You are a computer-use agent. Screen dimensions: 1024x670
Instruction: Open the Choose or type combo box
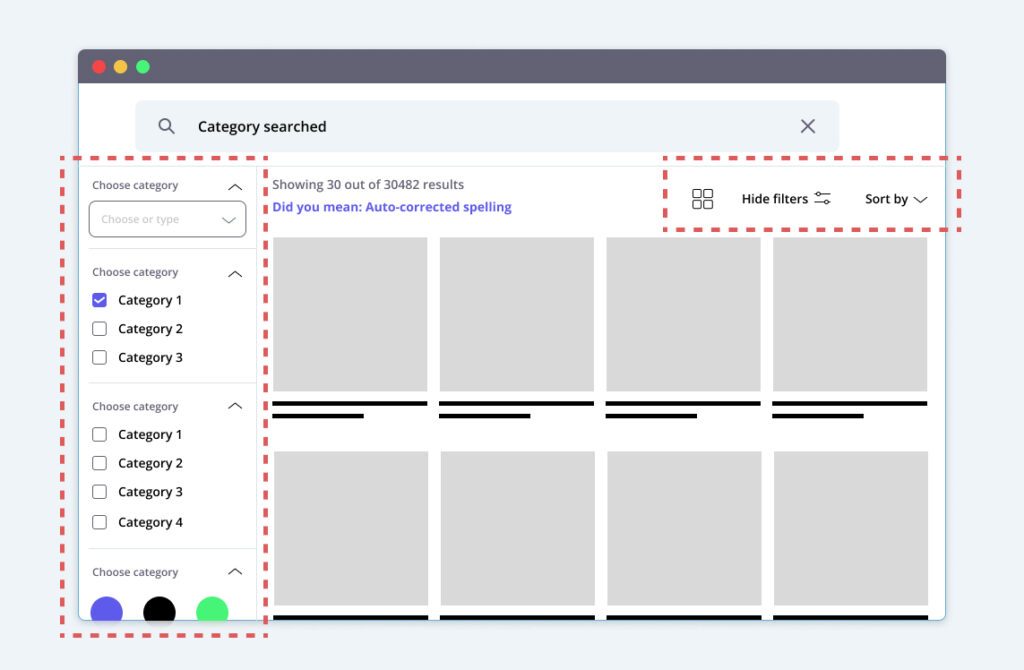click(x=167, y=219)
